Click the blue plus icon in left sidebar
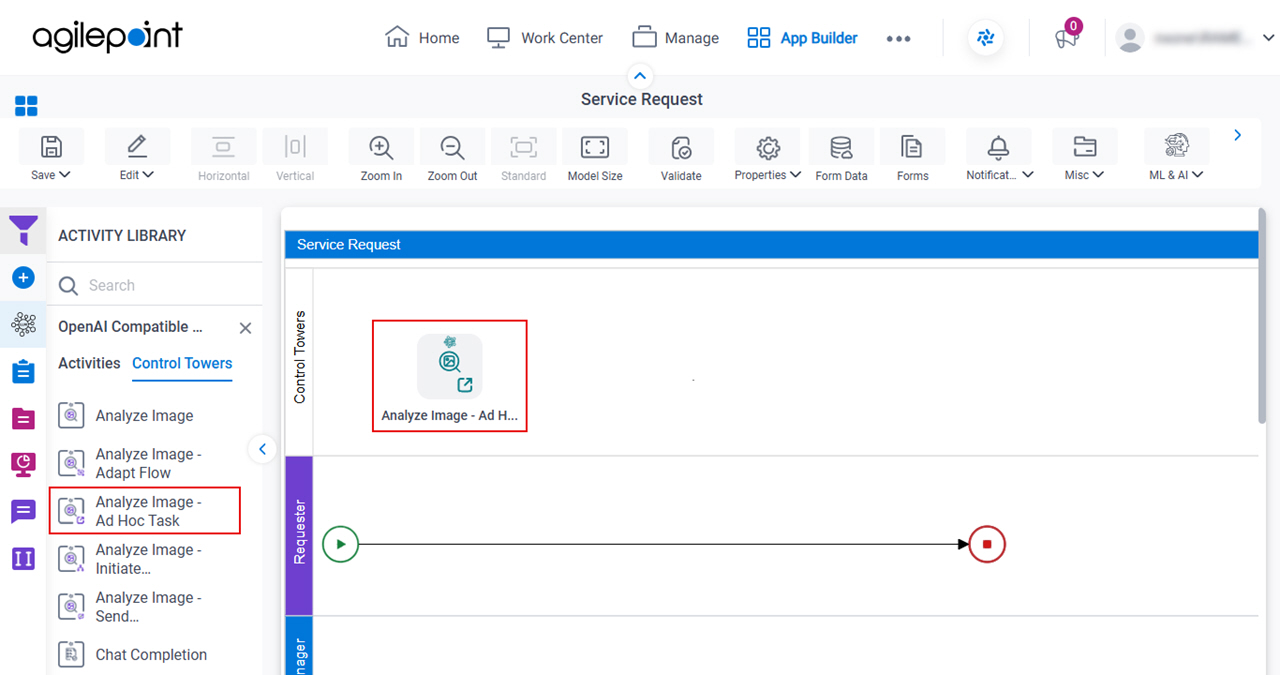This screenshot has height=675, width=1280. click(23, 278)
